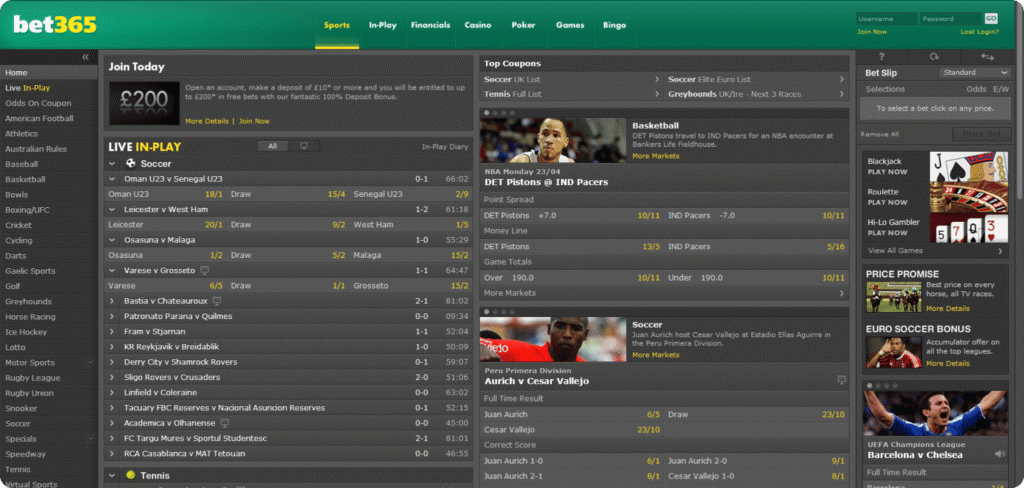
Task: Open the Poker tab
Action: pos(523,25)
